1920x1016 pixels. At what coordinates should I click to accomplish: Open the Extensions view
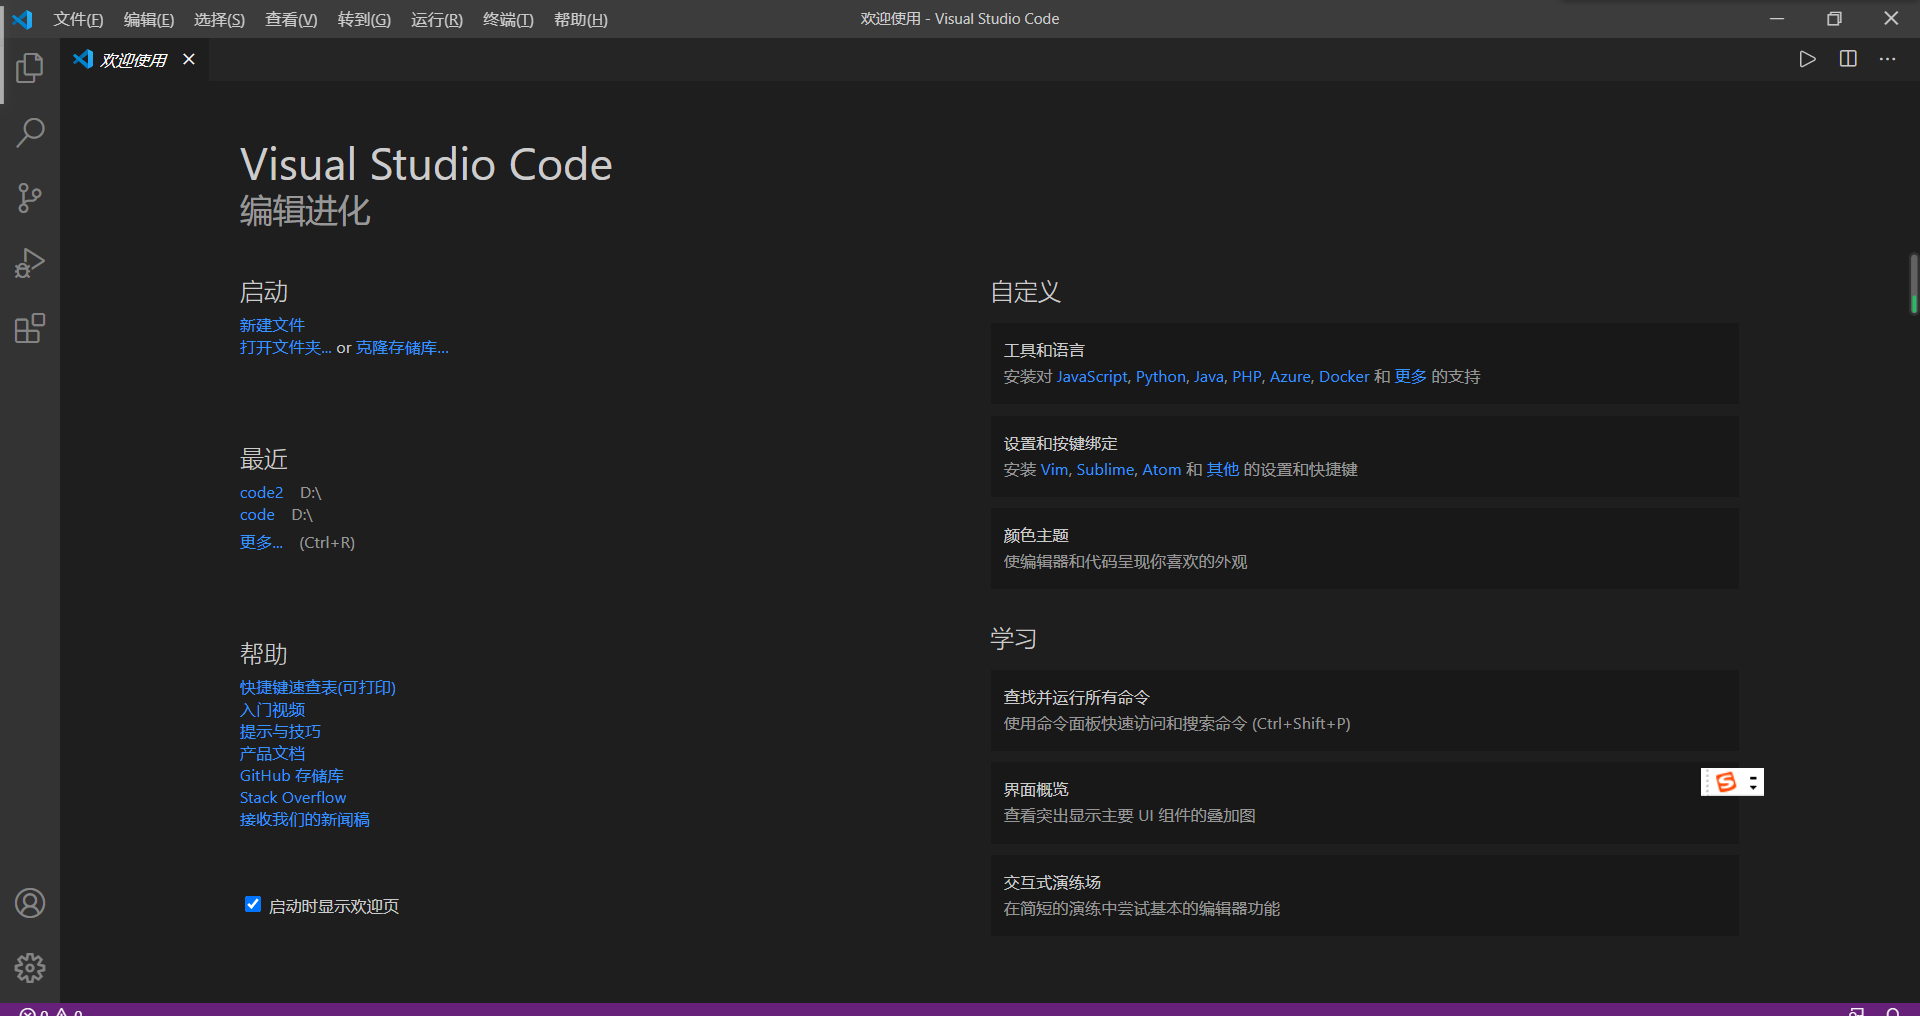point(30,328)
